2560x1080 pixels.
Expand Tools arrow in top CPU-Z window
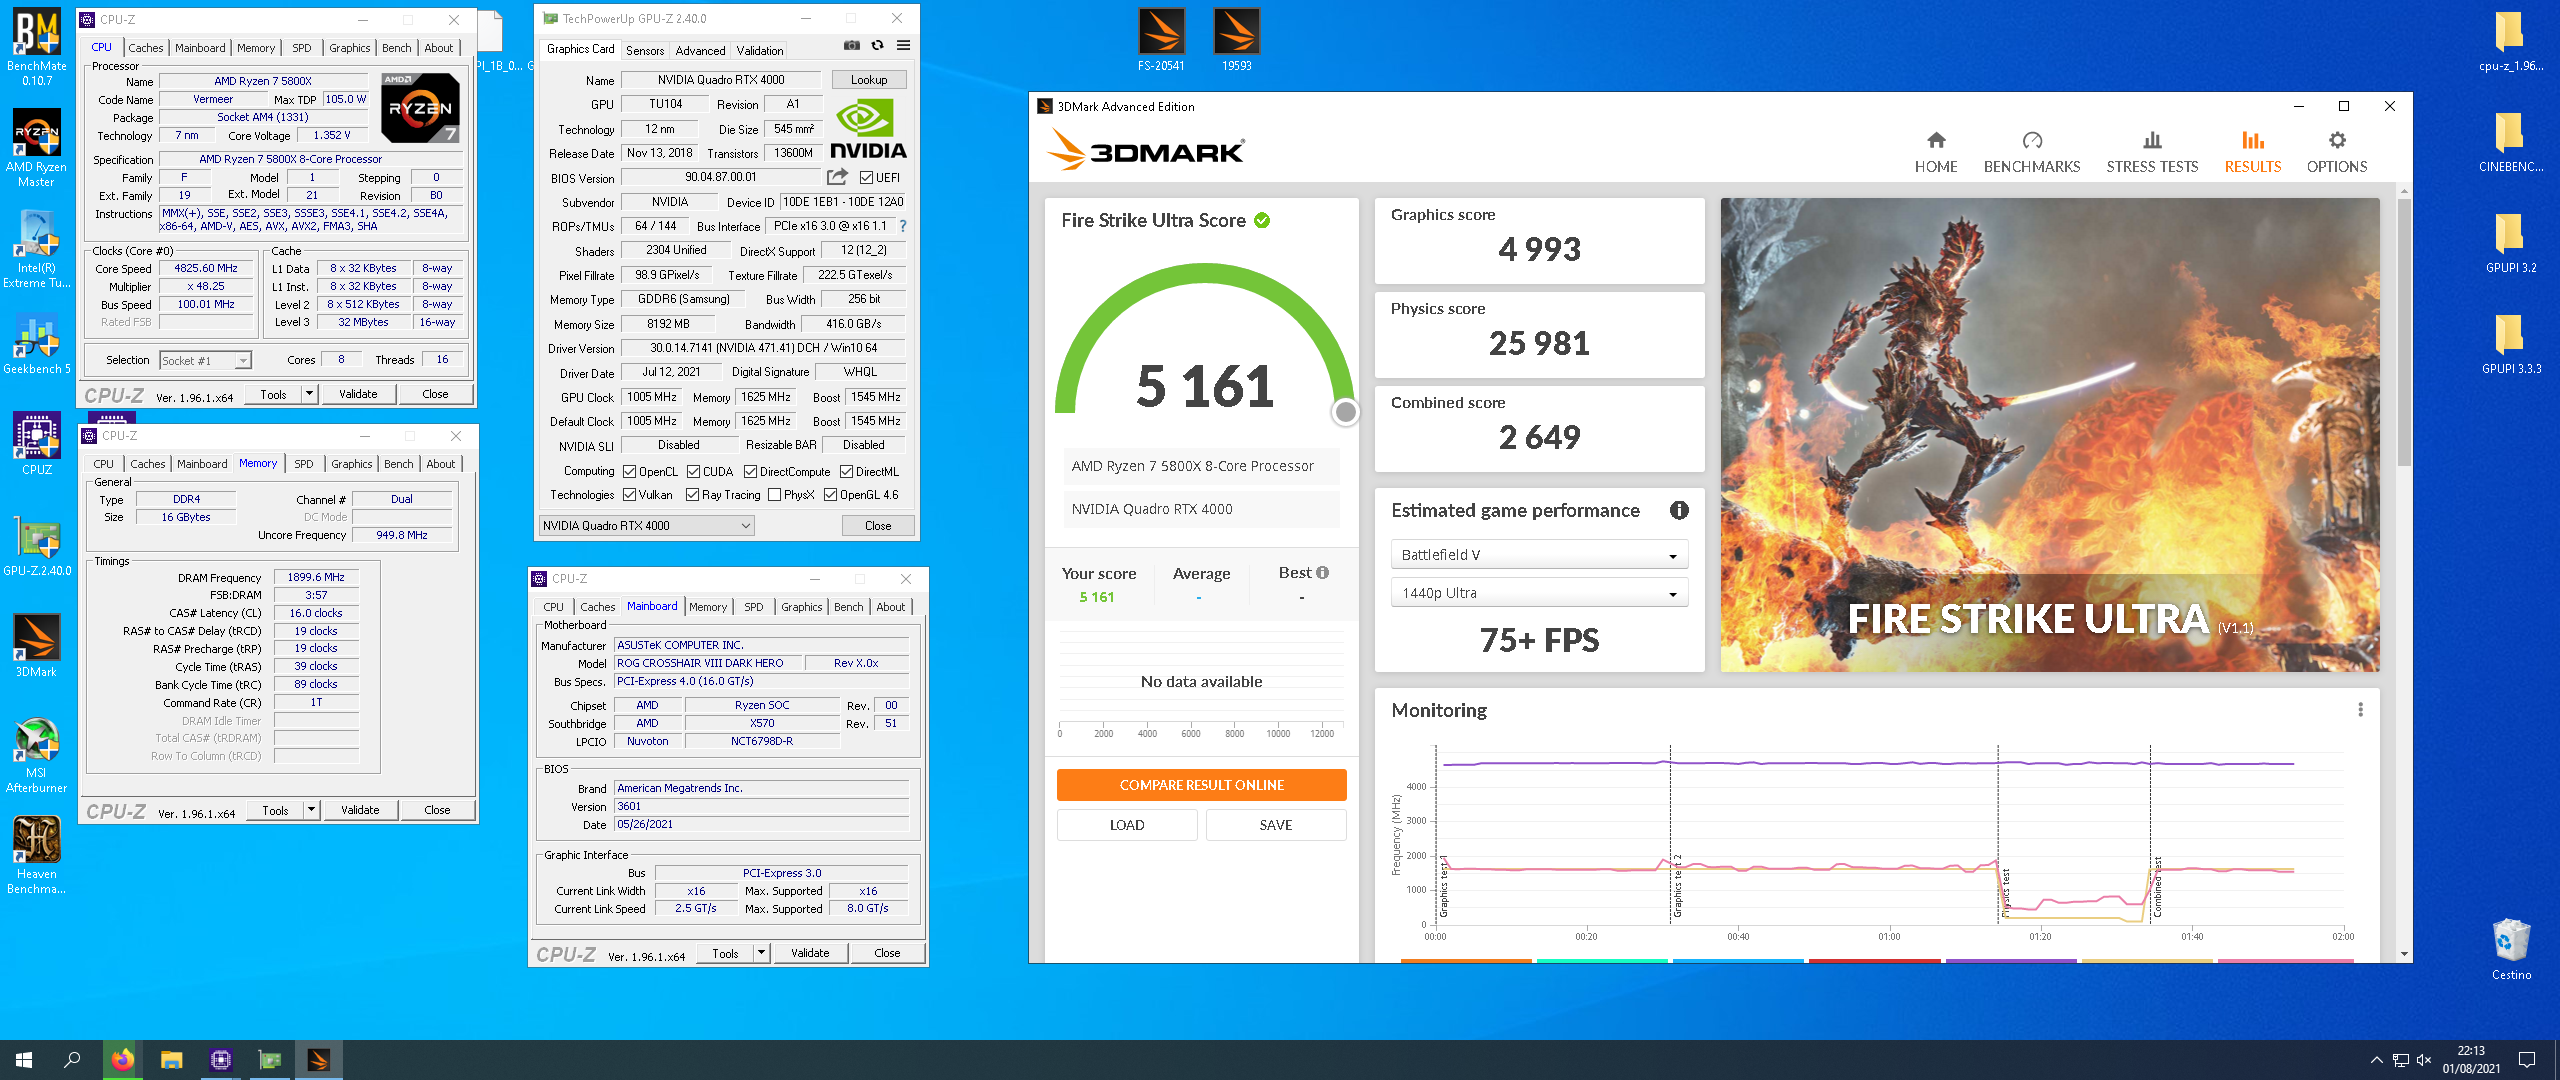point(309,394)
